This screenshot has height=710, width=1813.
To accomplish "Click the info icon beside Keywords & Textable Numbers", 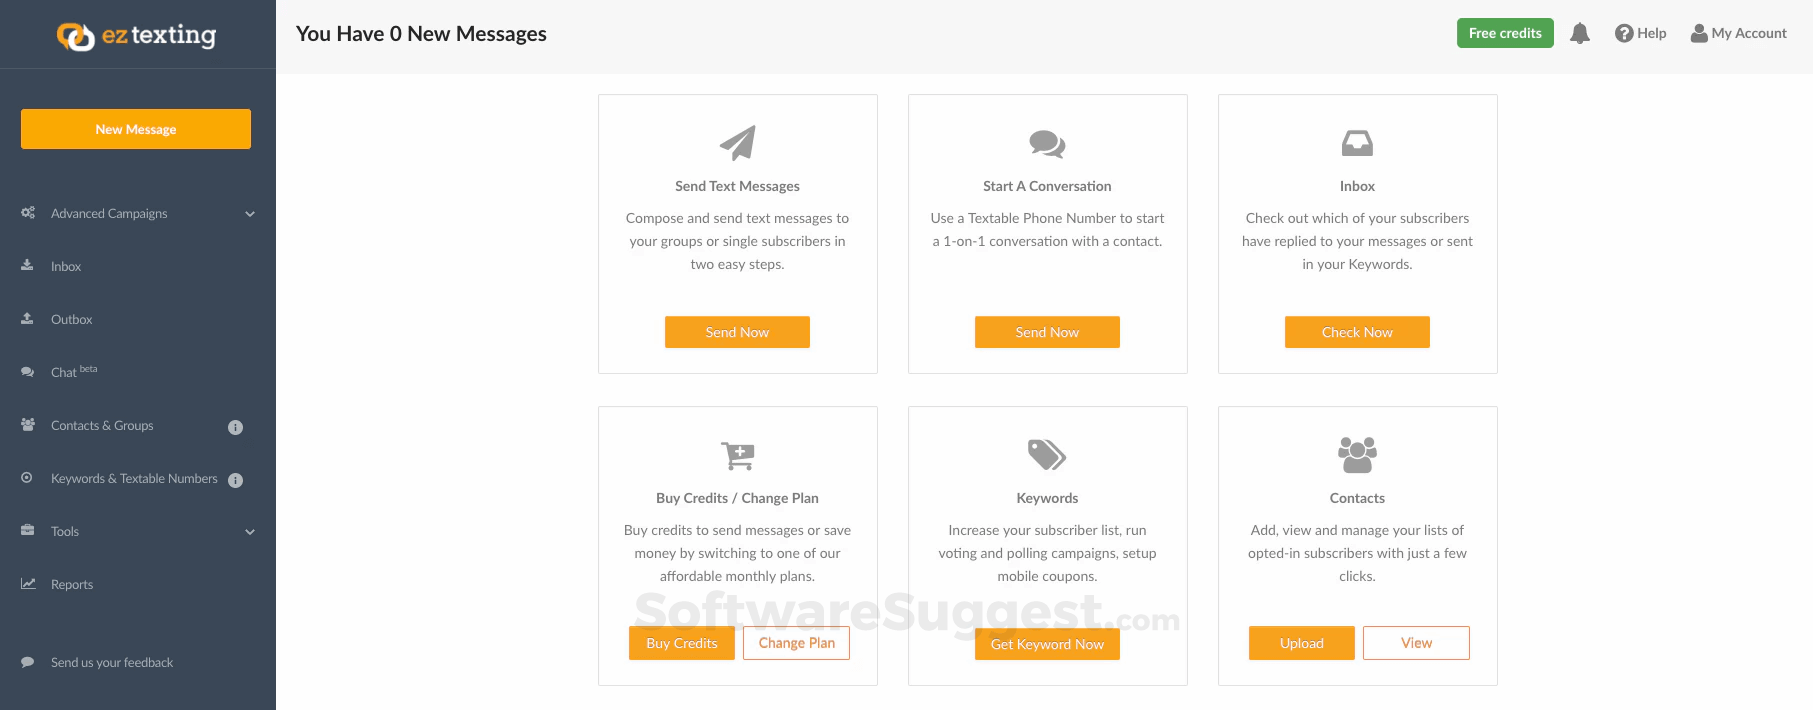I will coord(236,480).
